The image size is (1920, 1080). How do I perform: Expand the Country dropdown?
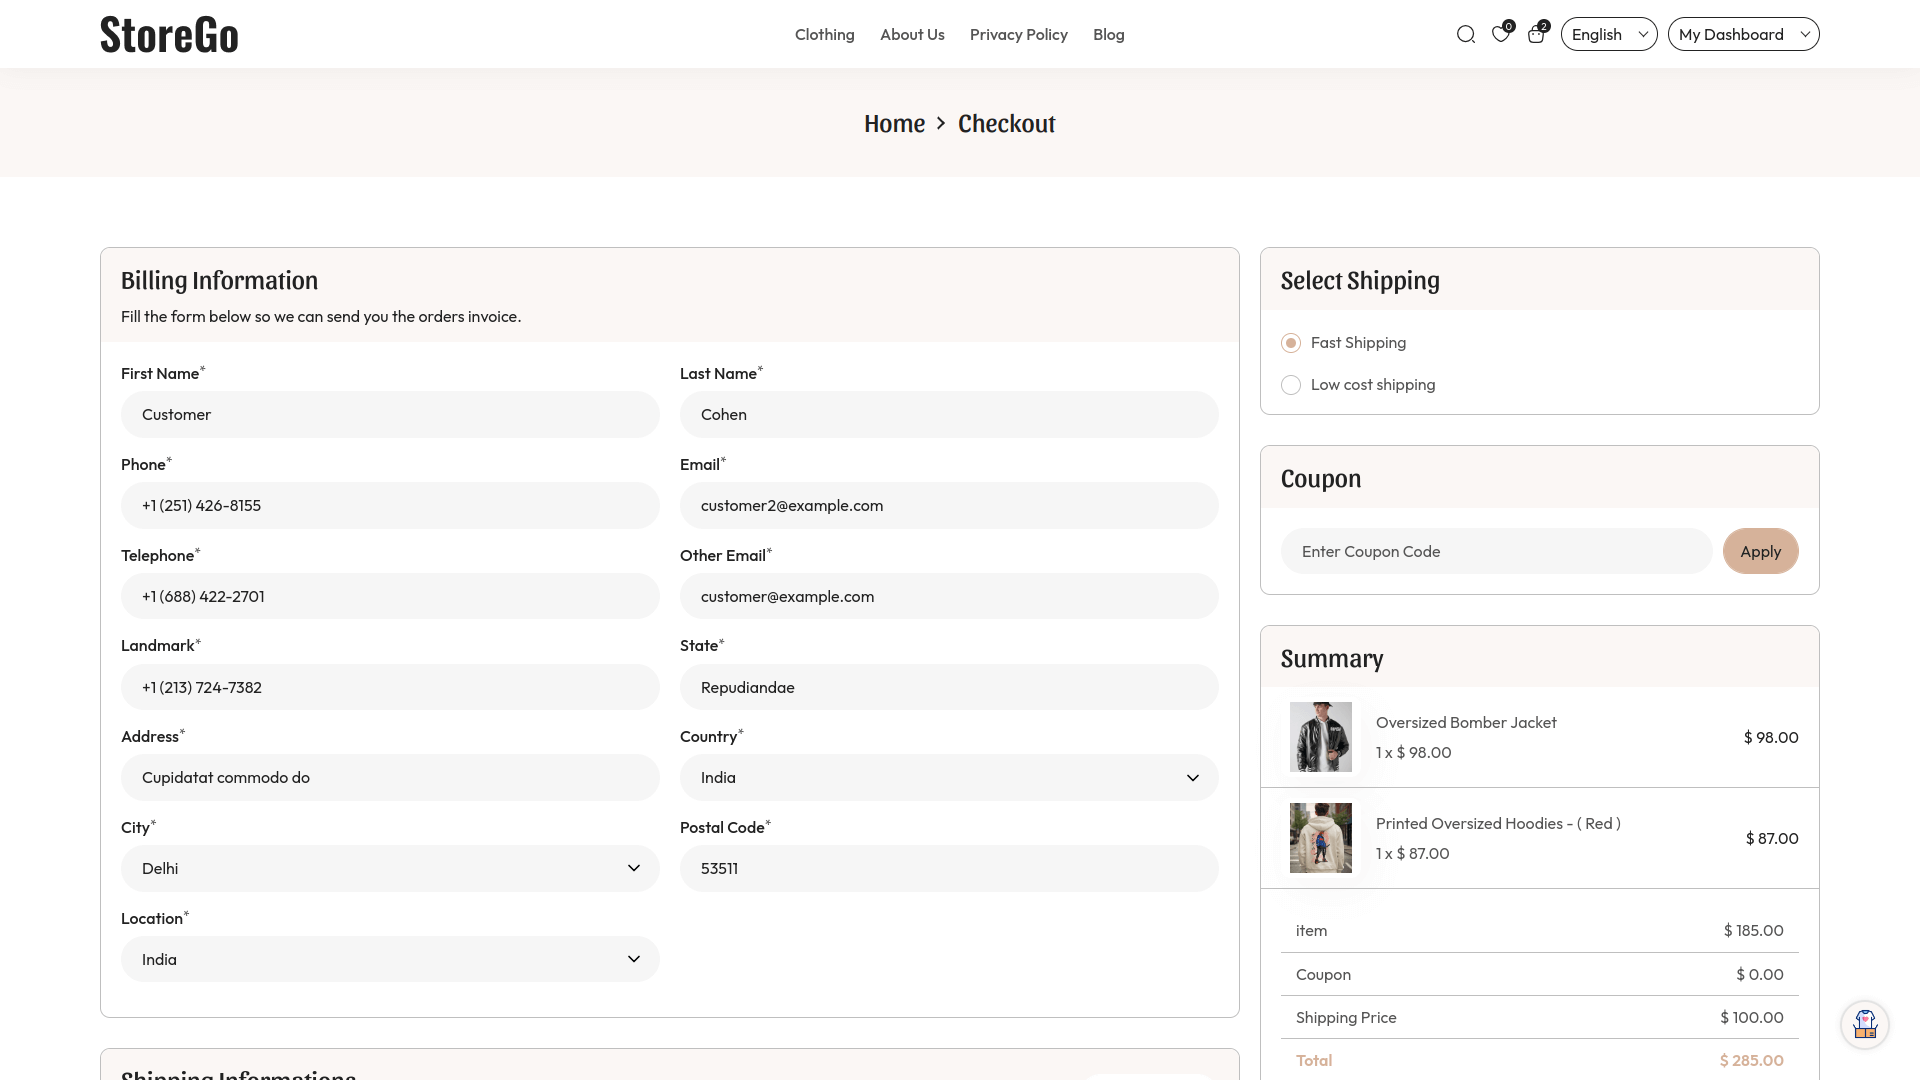coord(948,778)
